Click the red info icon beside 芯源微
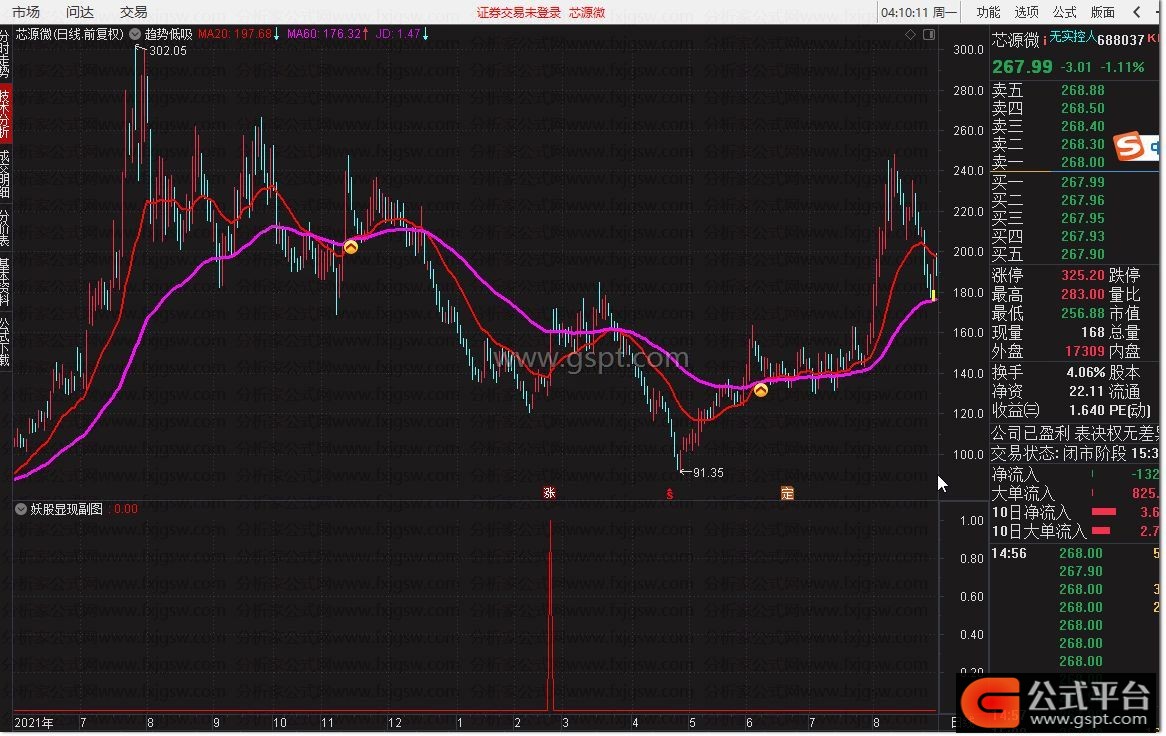The image size is (1166, 736). tap(1044, 39)
